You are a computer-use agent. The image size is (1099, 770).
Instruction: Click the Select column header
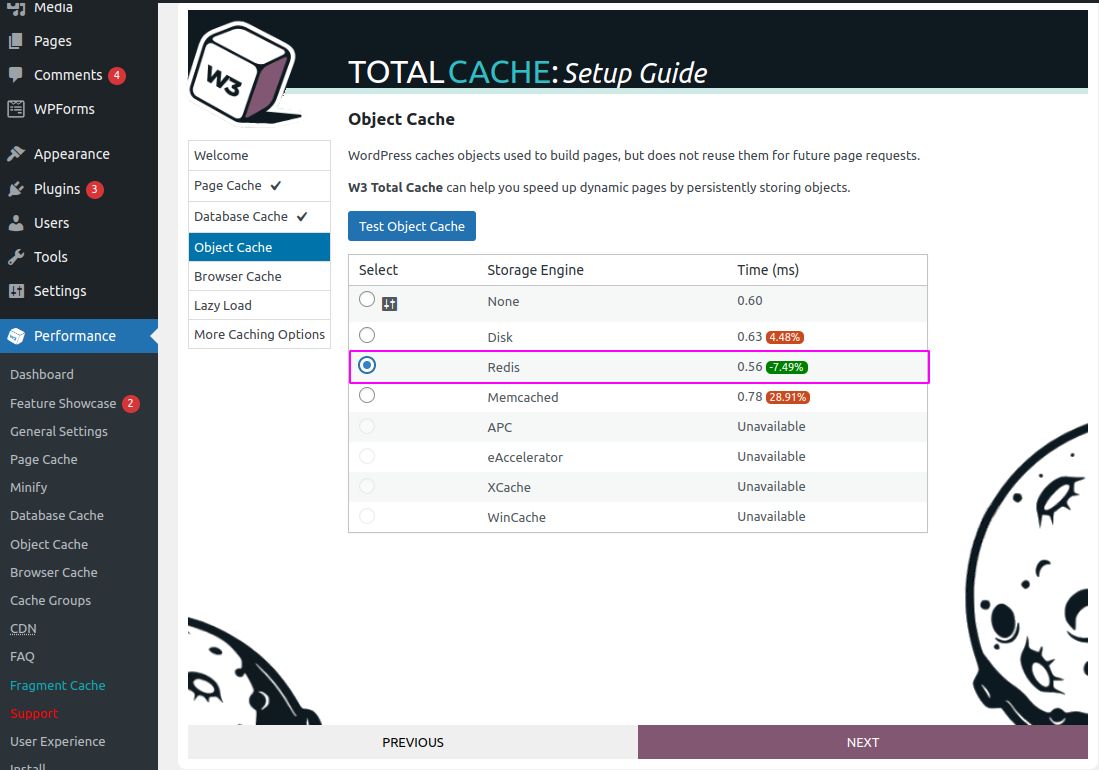378,270
